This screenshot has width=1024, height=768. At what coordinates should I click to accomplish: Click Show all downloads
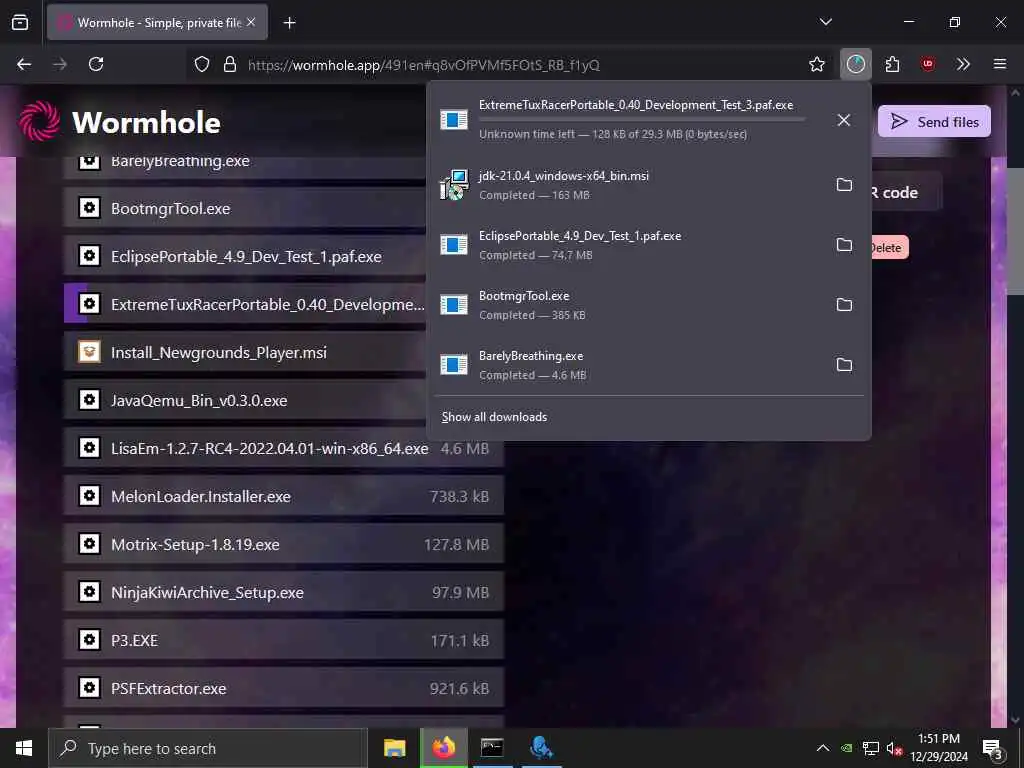pyautogui.click(x=494, y=417)
